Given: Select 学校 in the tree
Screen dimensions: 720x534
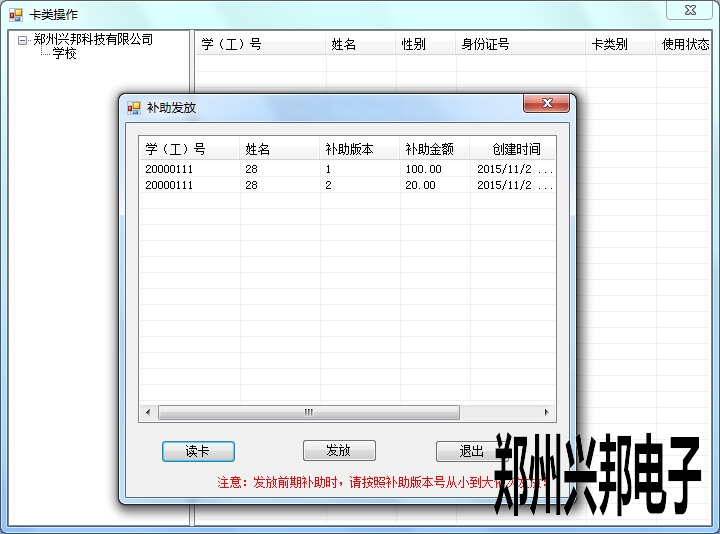Looking at the screenshot, I should pyautogui.click(x=64, y=54).
